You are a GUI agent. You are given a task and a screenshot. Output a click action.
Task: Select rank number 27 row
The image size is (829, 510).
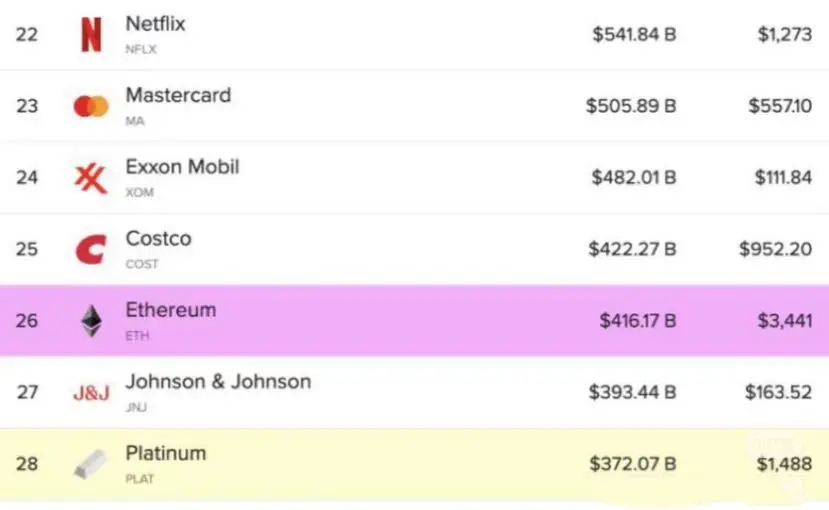point(414,393)
